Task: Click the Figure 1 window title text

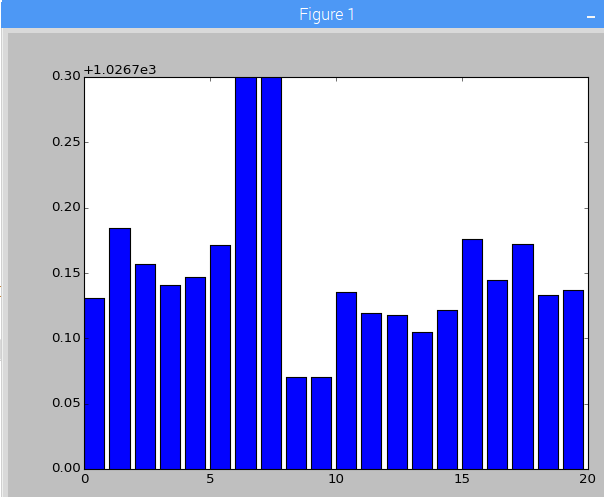Action: coord(326,15)
